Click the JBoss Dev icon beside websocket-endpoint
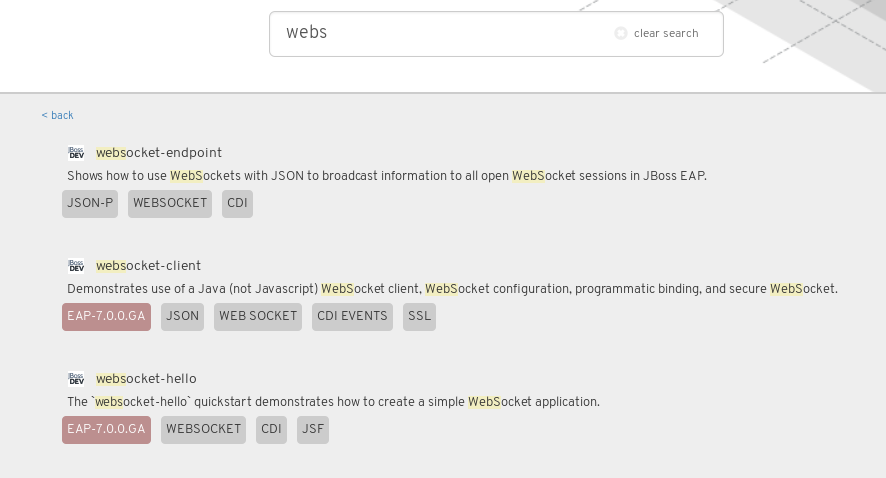 (x=76, y=153)
